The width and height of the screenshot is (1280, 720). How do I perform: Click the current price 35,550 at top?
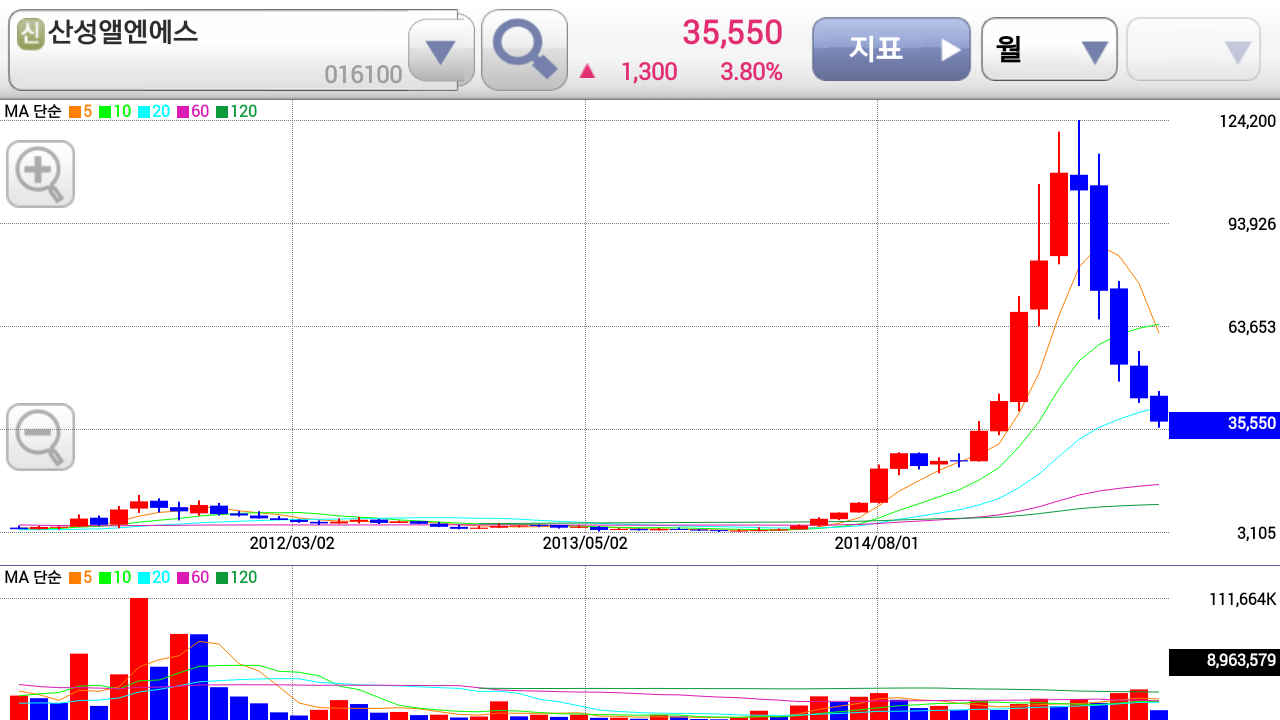point(732,33)
